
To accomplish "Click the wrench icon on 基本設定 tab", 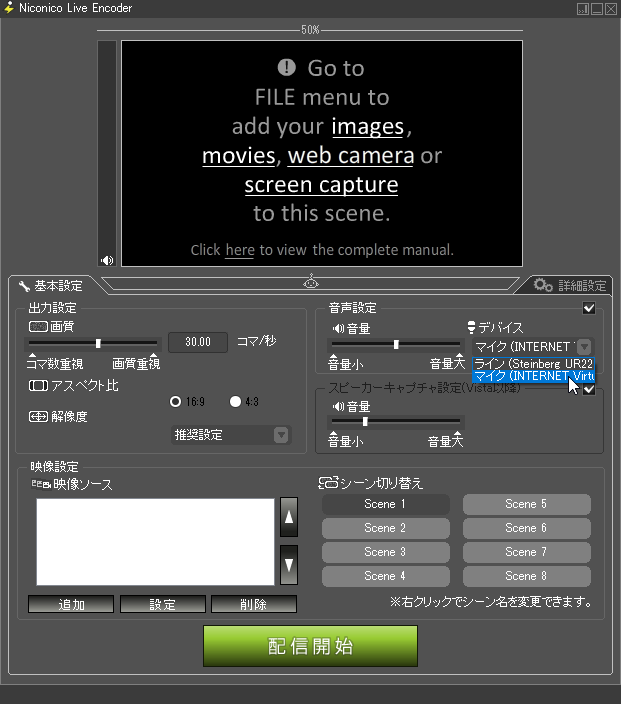I will (x=25, y=286).
